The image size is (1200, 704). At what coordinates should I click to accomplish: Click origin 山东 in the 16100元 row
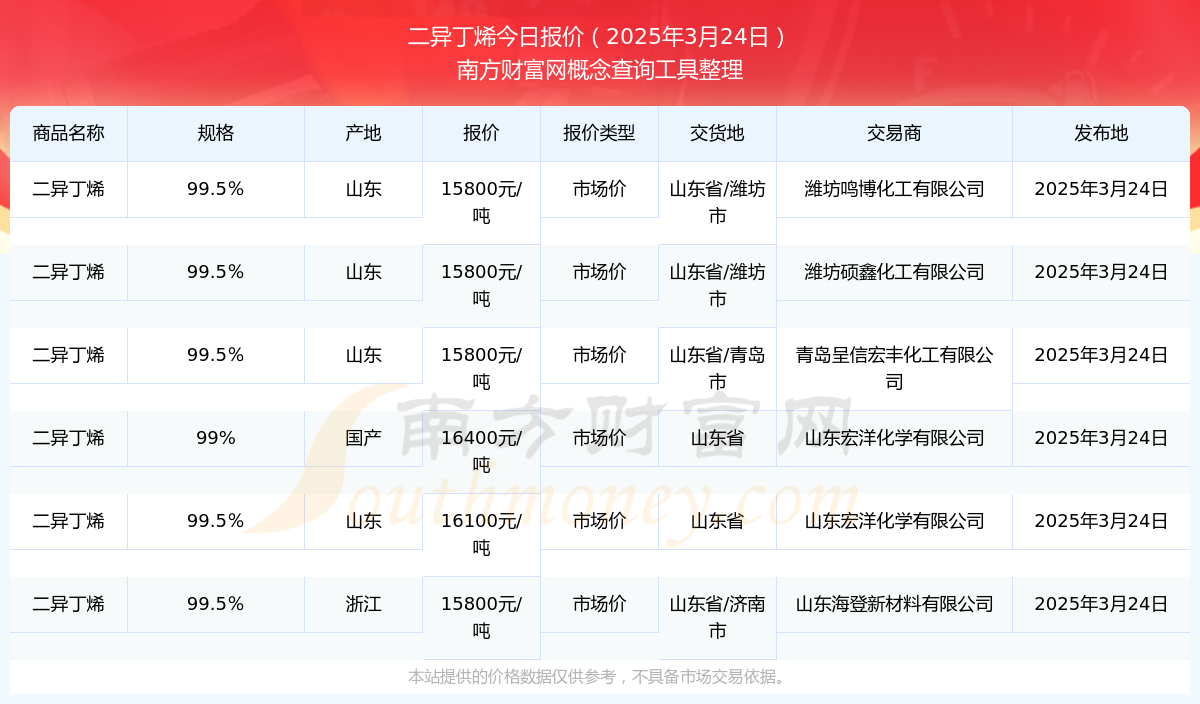click(363, 521)
